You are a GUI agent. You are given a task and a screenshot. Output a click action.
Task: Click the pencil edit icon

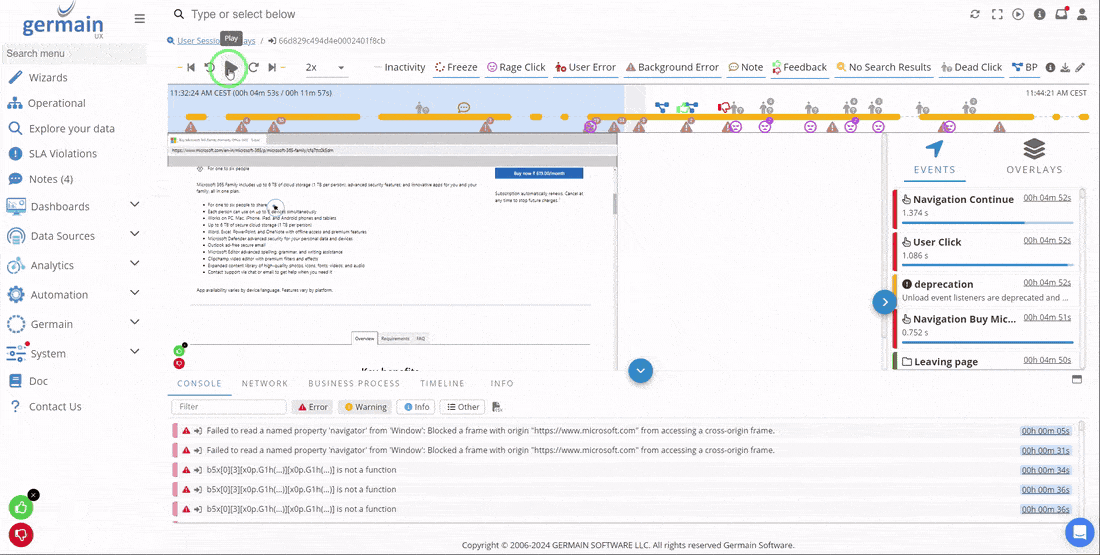coord(1080,67)
